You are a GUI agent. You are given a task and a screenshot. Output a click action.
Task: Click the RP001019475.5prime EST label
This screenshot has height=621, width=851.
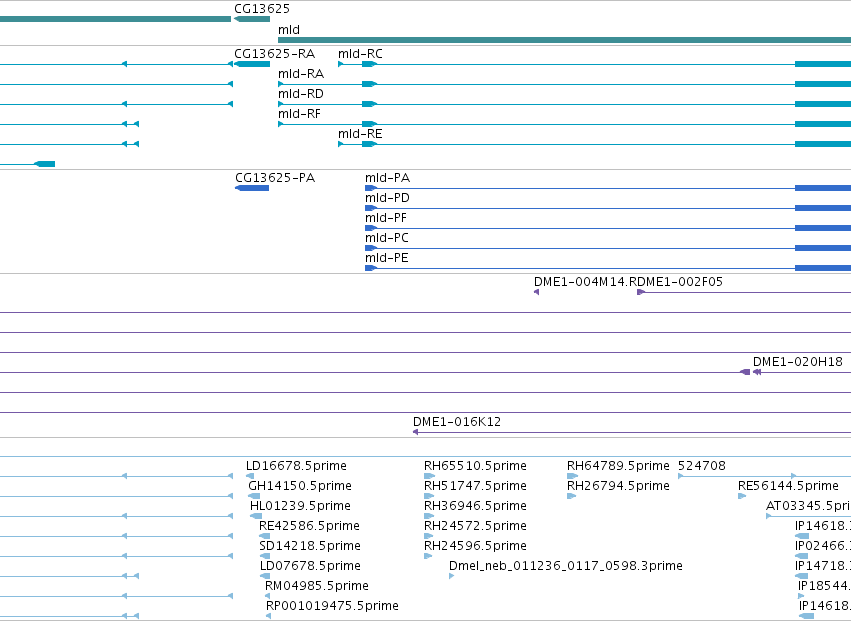pyautogui.click(x=332, y=606)
